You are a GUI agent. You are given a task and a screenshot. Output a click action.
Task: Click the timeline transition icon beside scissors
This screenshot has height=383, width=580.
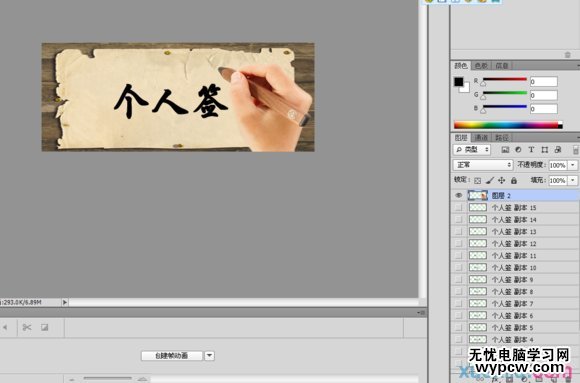(x=45, y=327)
